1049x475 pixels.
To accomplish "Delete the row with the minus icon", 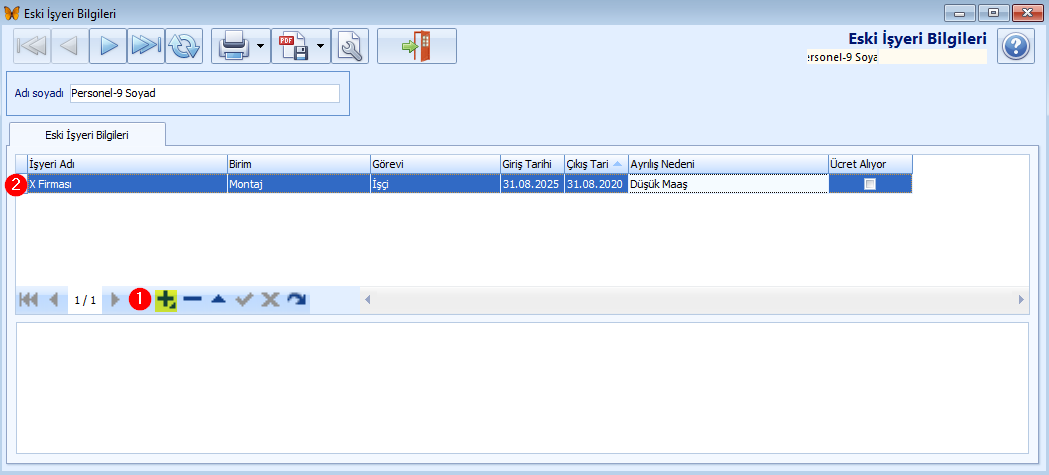I will (193, 299).
